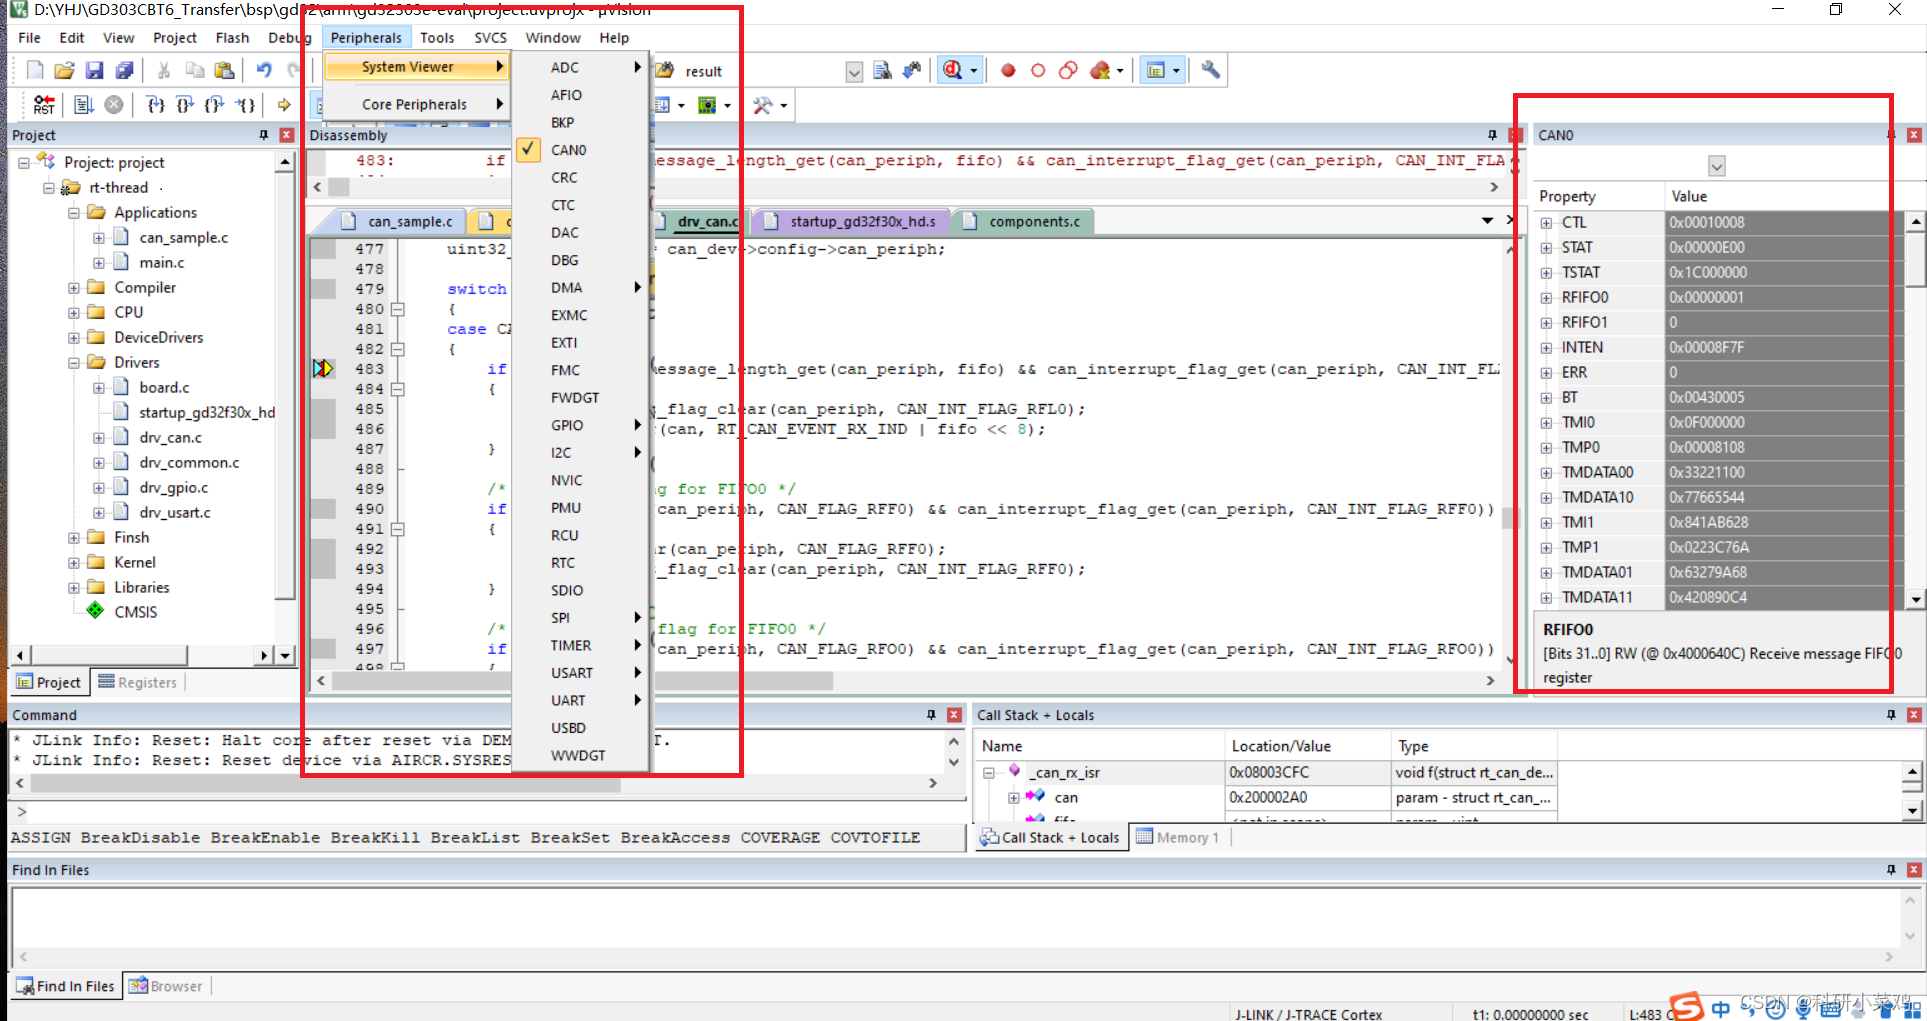Reset the CPU with the RST icon
The image size is (1927, 1021).
point(44,105)
